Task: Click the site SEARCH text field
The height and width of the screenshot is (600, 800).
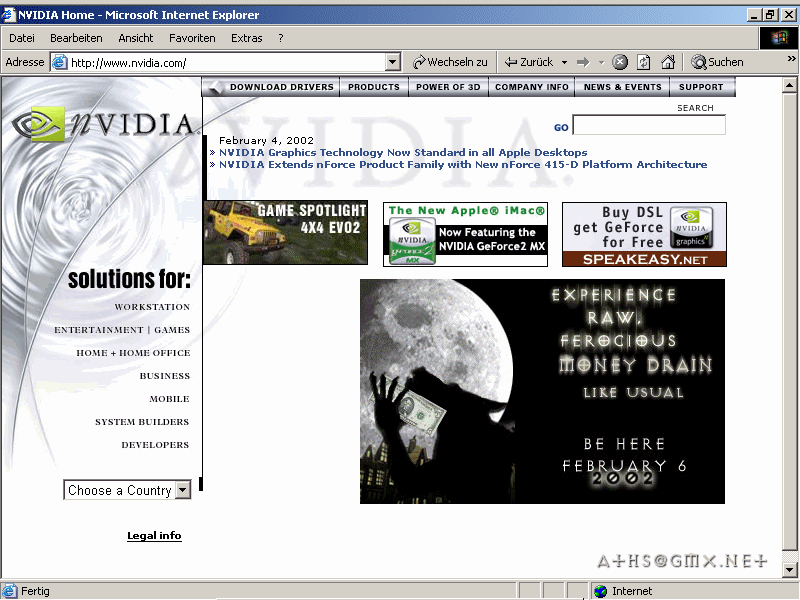Action: point(649,125)
